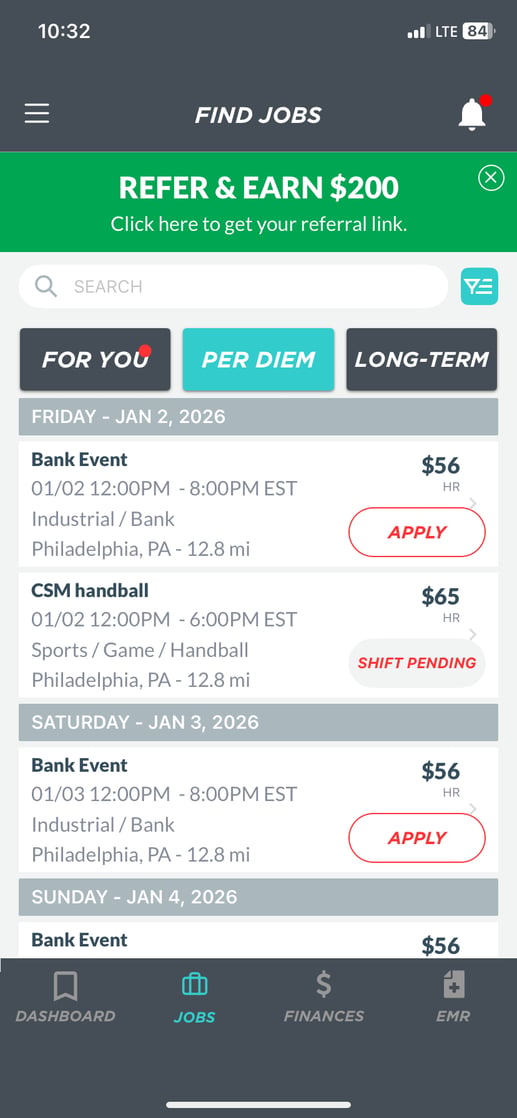The height and width of the screenshot is (1118, 517).
Task: Select the Per Diem tab
Action: coord(258,359)
